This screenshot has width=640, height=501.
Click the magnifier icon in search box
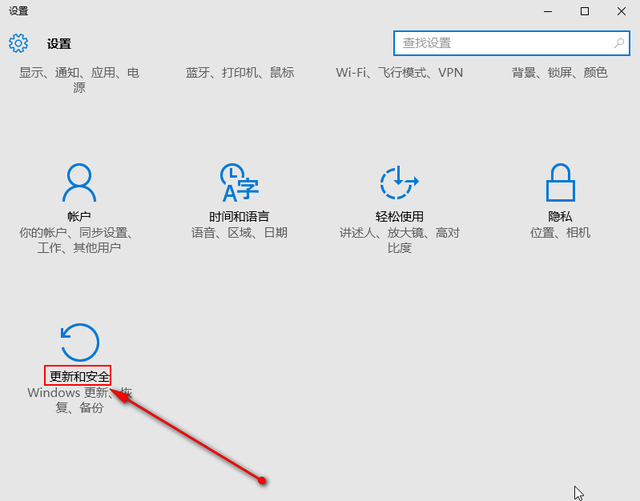(619, 43)
